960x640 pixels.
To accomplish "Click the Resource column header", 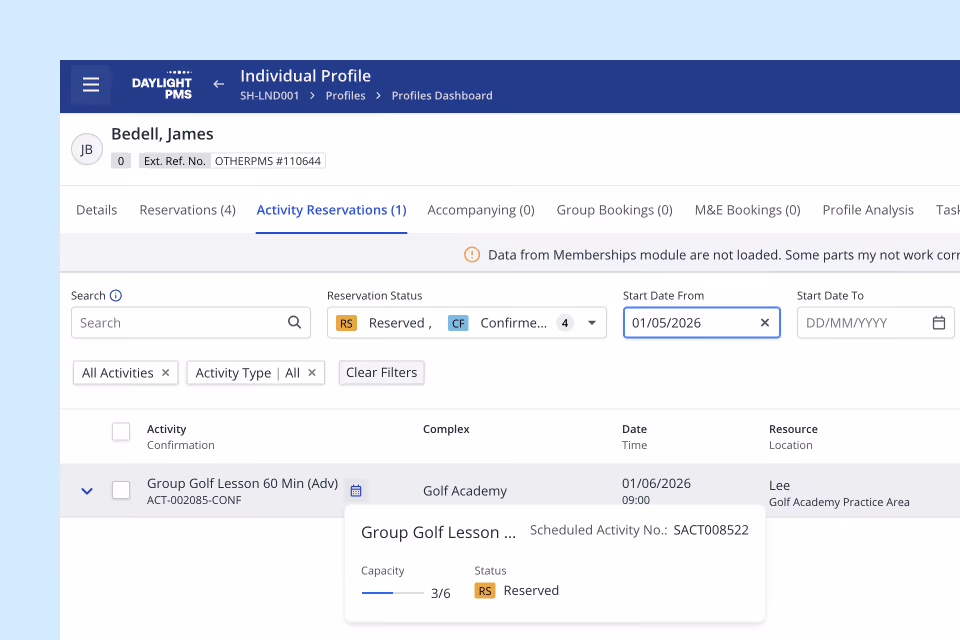I will click(x=793, y=429).
